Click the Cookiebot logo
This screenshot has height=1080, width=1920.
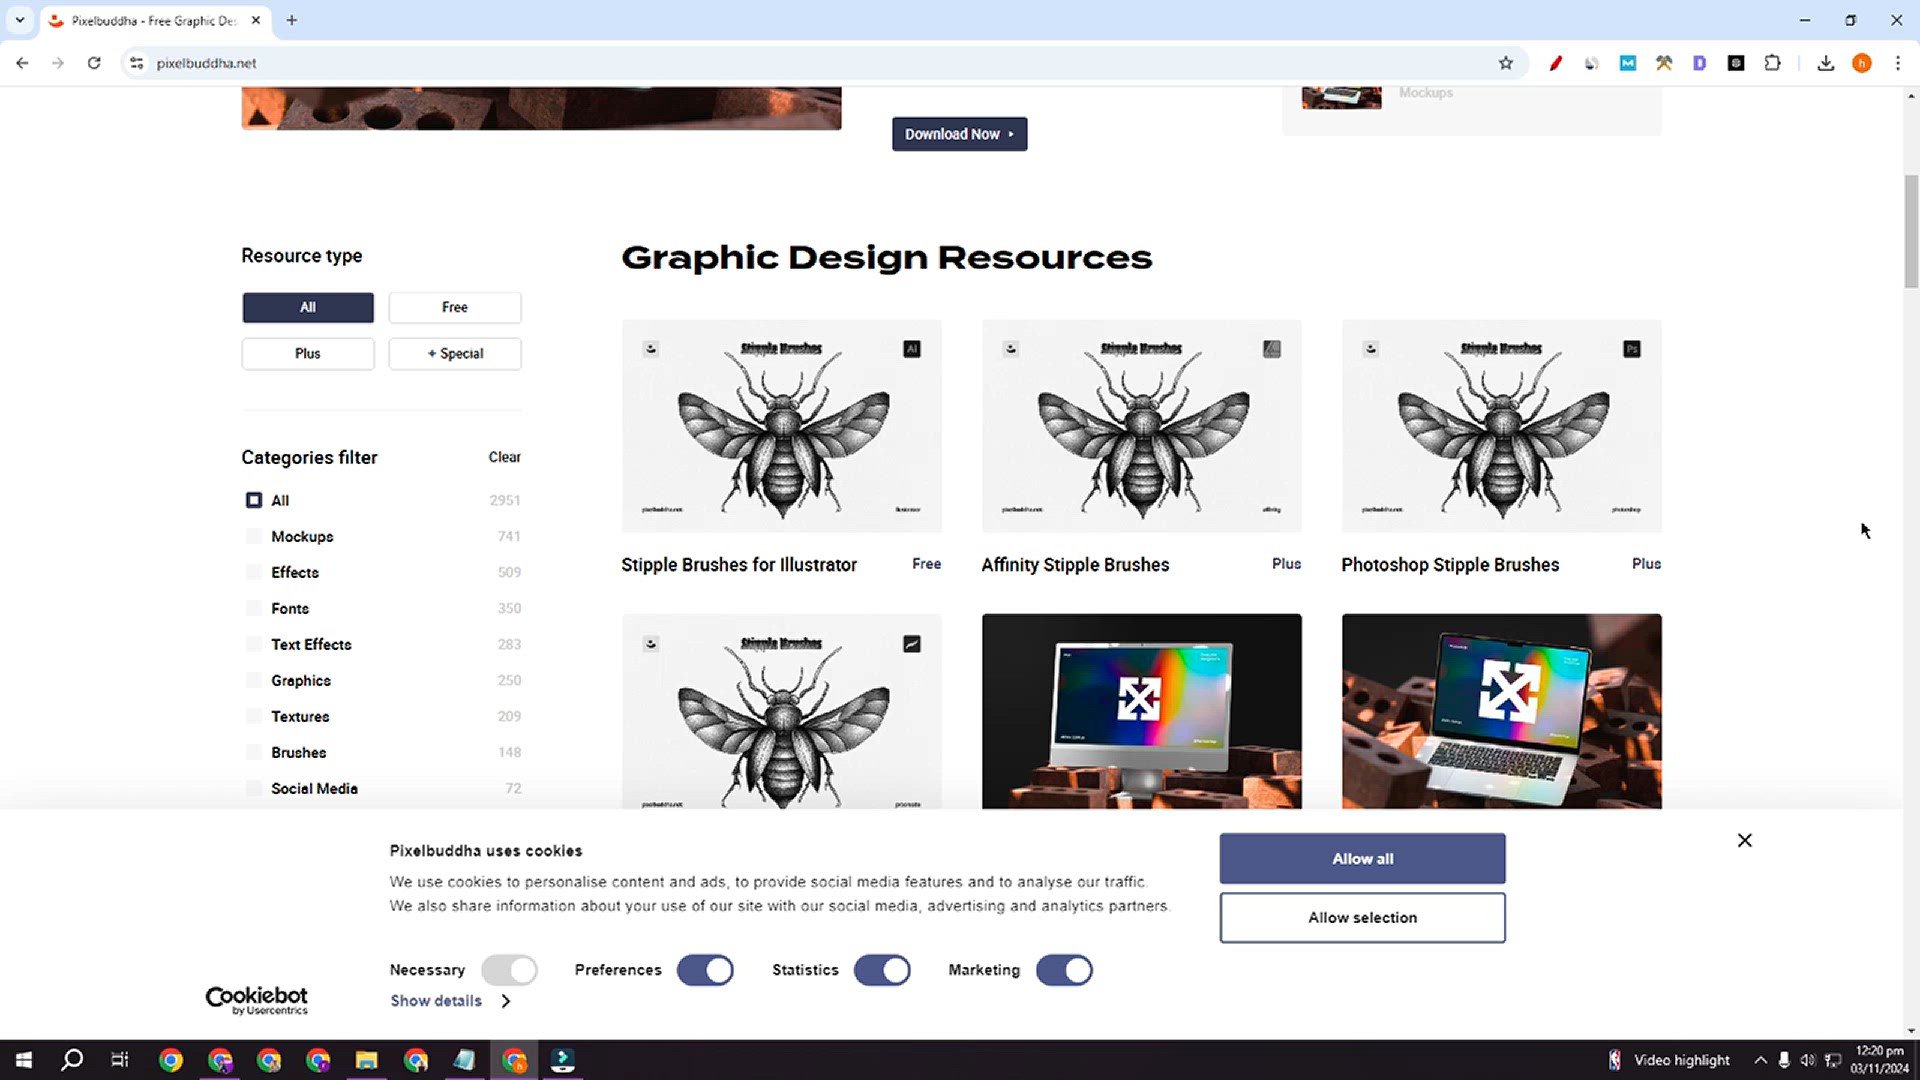257,1000
